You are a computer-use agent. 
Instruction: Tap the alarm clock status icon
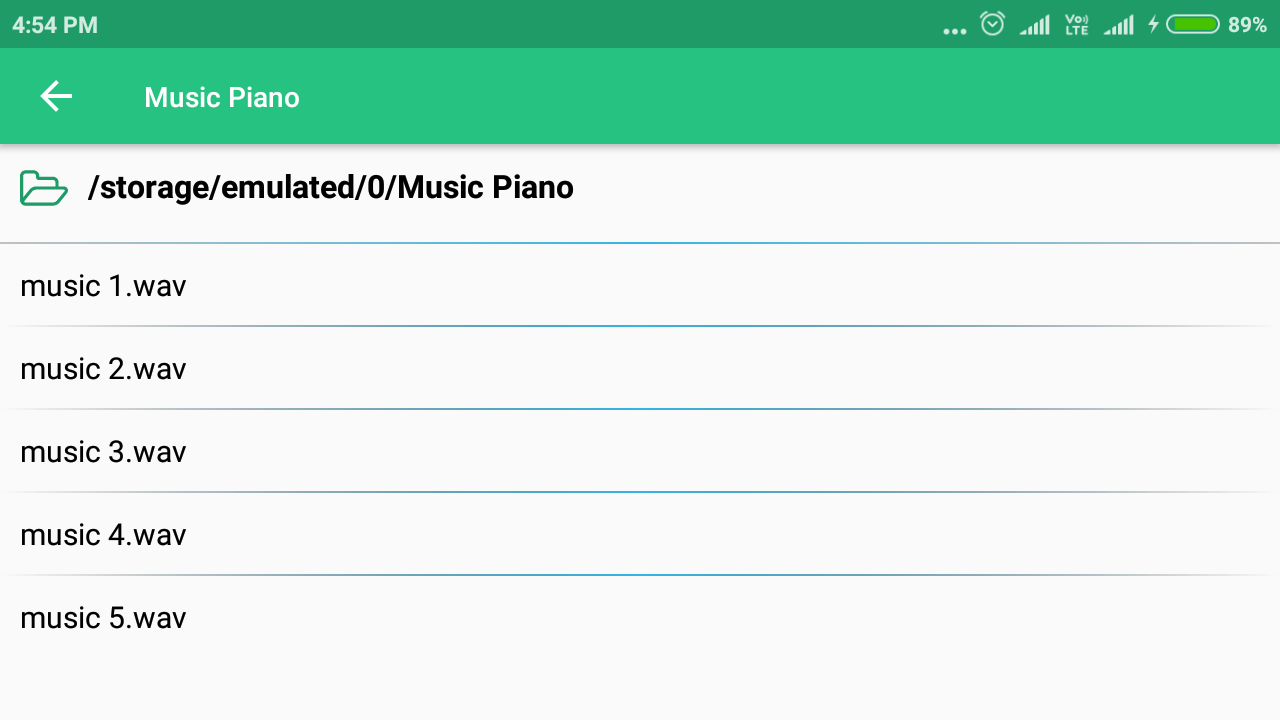(x=992, y=24)
